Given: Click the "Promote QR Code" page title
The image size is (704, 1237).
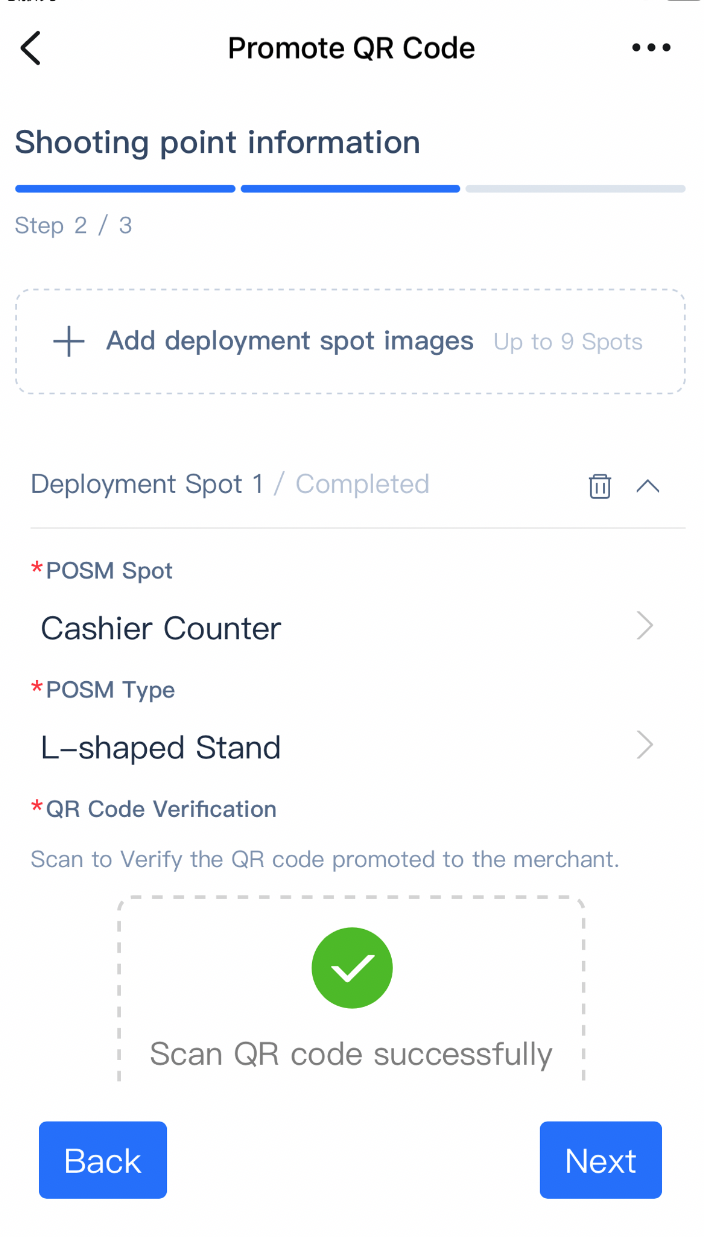Looking at the screenshot, I should pos(351,48).
